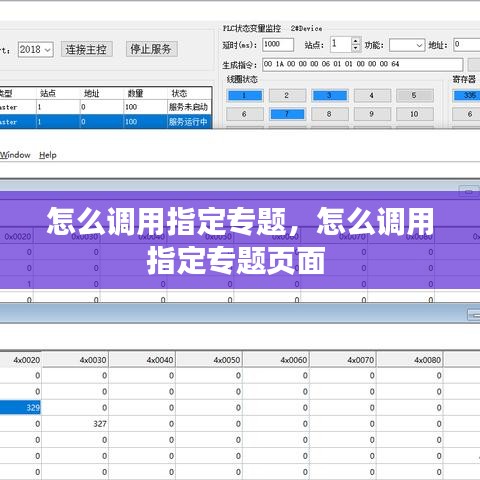Toggle coil status button 1

(x=245, y=96)
